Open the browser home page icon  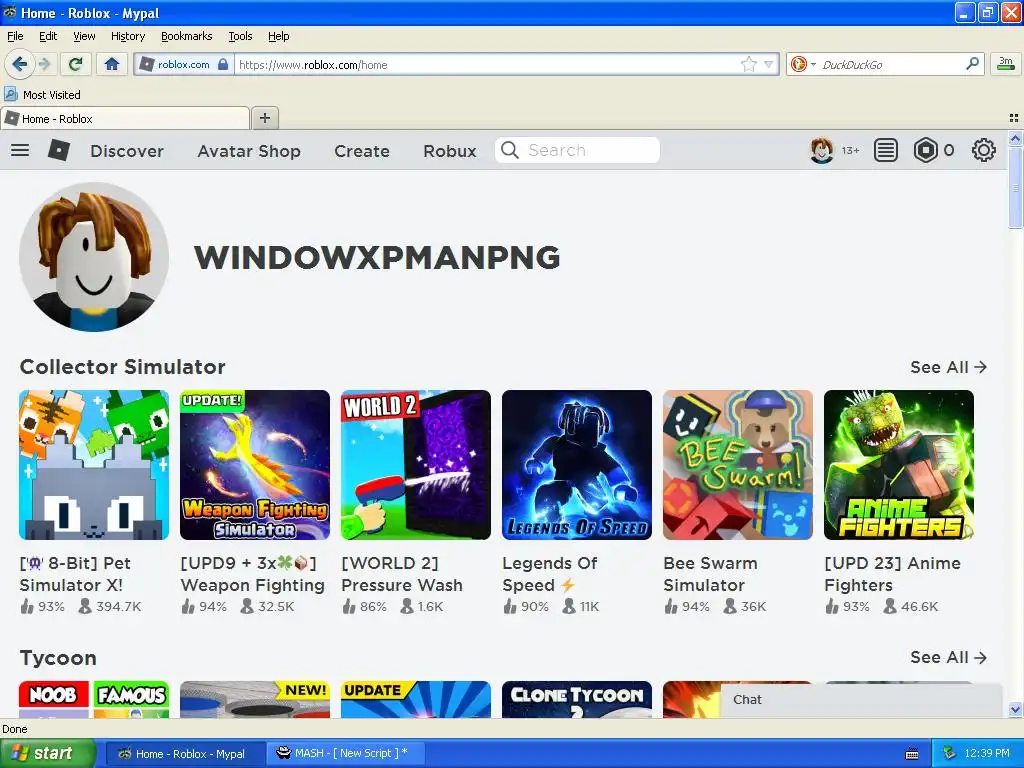point(112,64)
